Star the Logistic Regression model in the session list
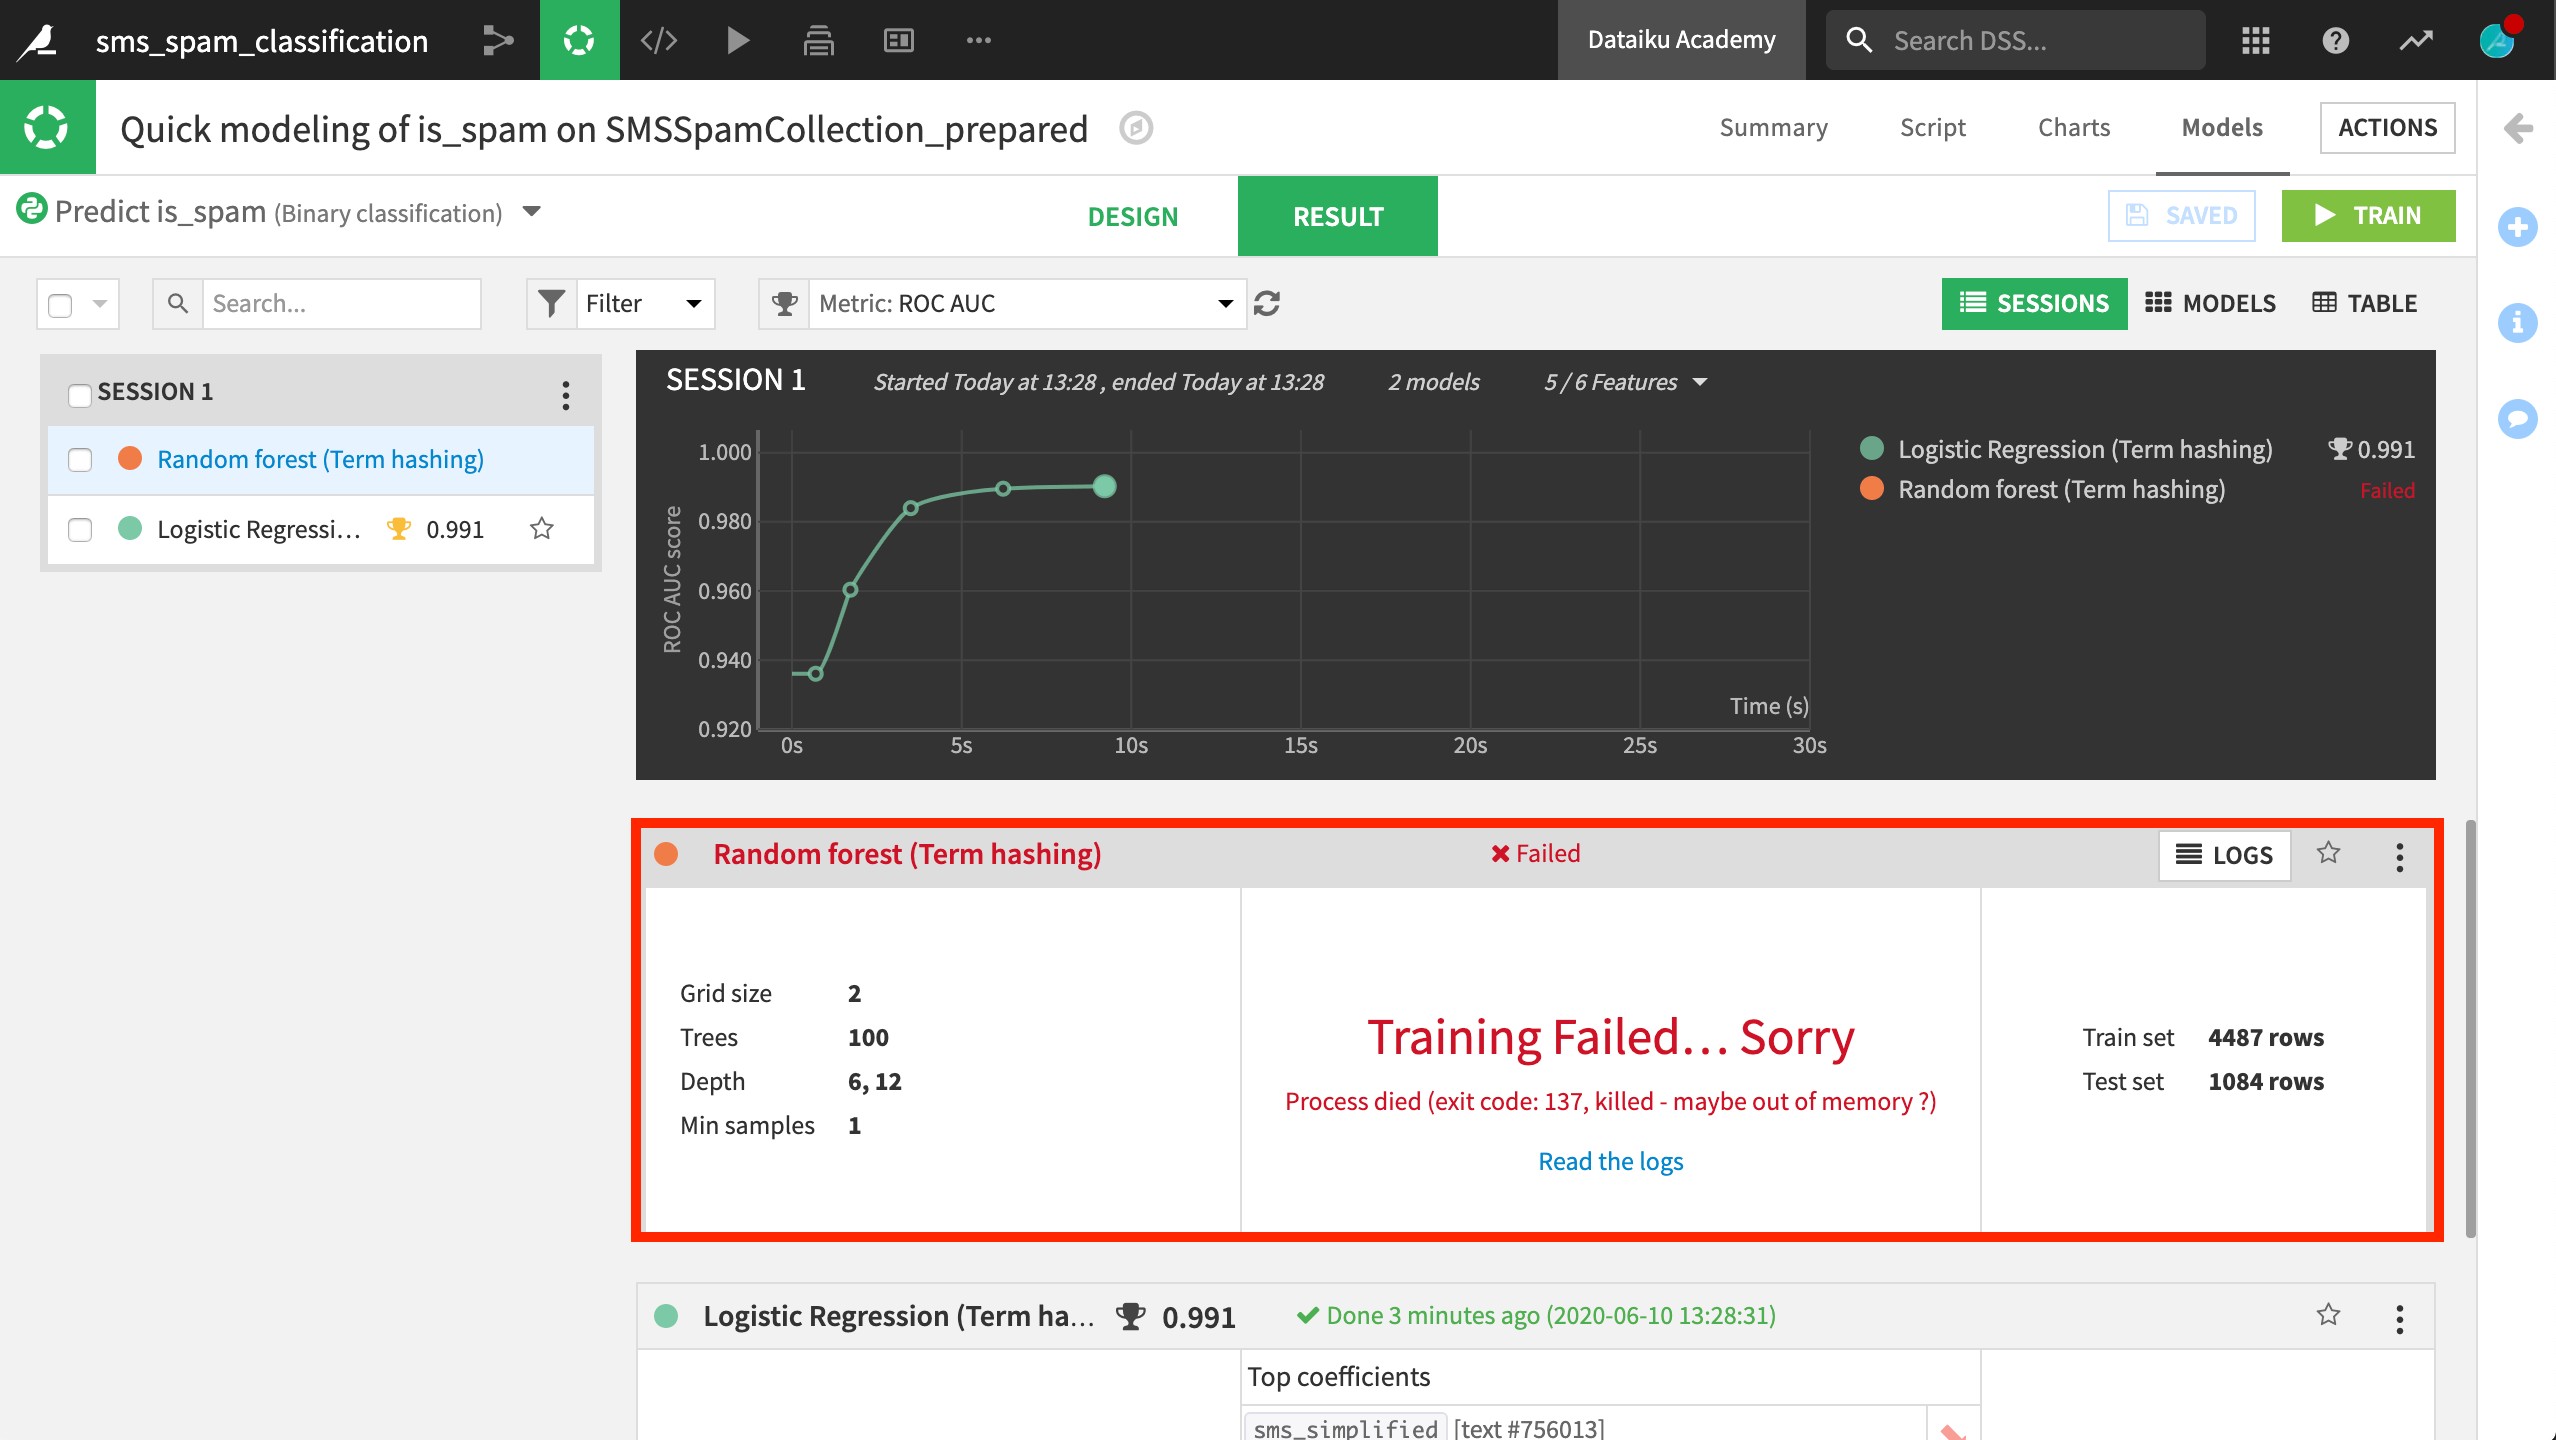 coord(542,528)
